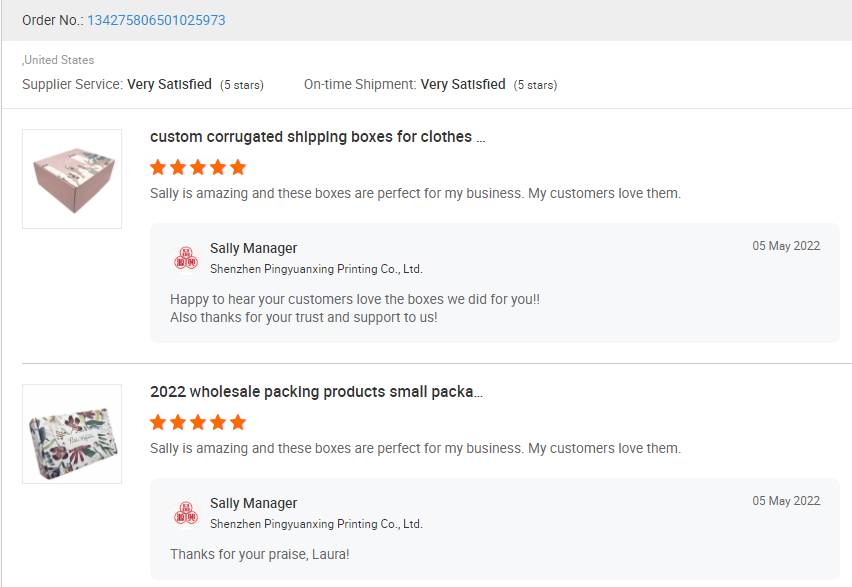Click first star under corrugated shipping boxes review
Image resolution: width=852 pixels, height=587 pixels.
click(158, 167)
